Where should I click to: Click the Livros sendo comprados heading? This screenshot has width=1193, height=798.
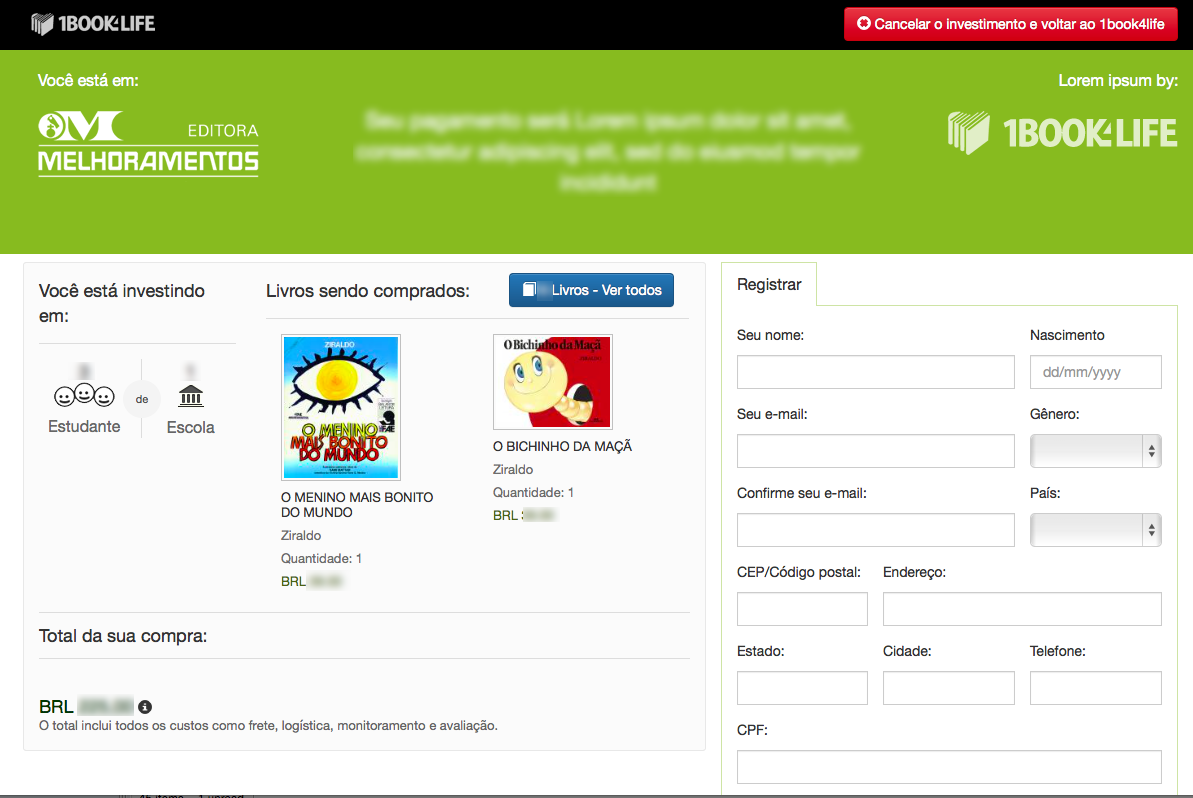(367, 291)
